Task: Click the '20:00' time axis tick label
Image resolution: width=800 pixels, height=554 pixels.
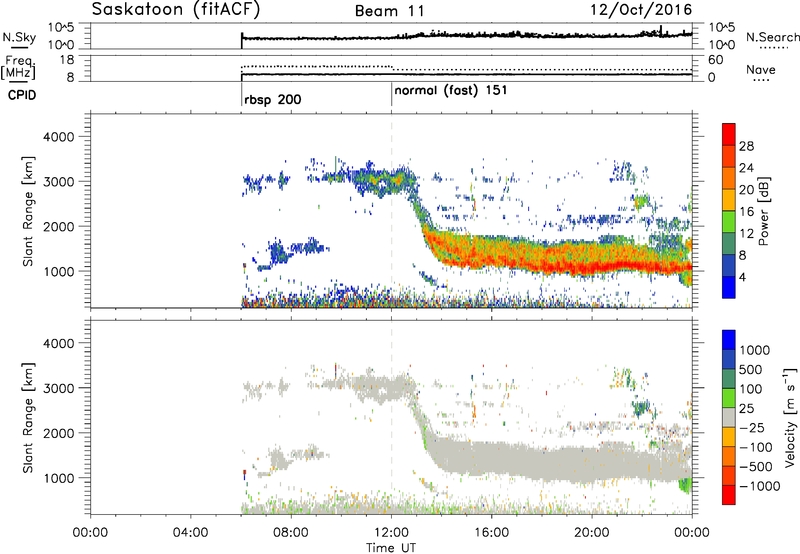Action: (x=592, y=533)
